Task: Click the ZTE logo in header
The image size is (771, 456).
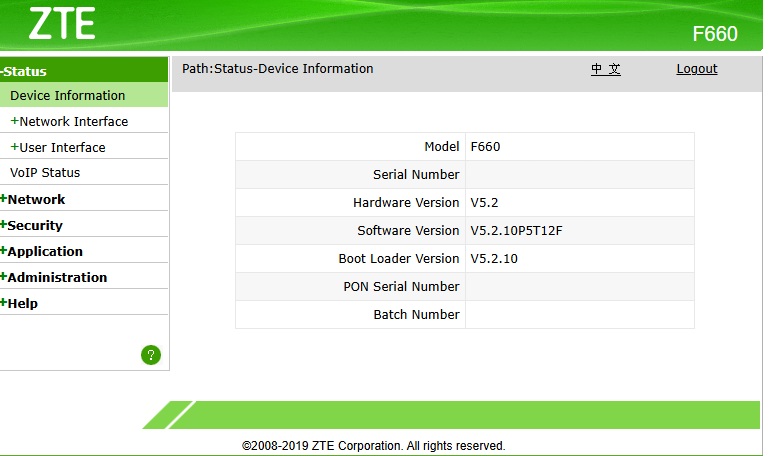Action: [62, 23]
